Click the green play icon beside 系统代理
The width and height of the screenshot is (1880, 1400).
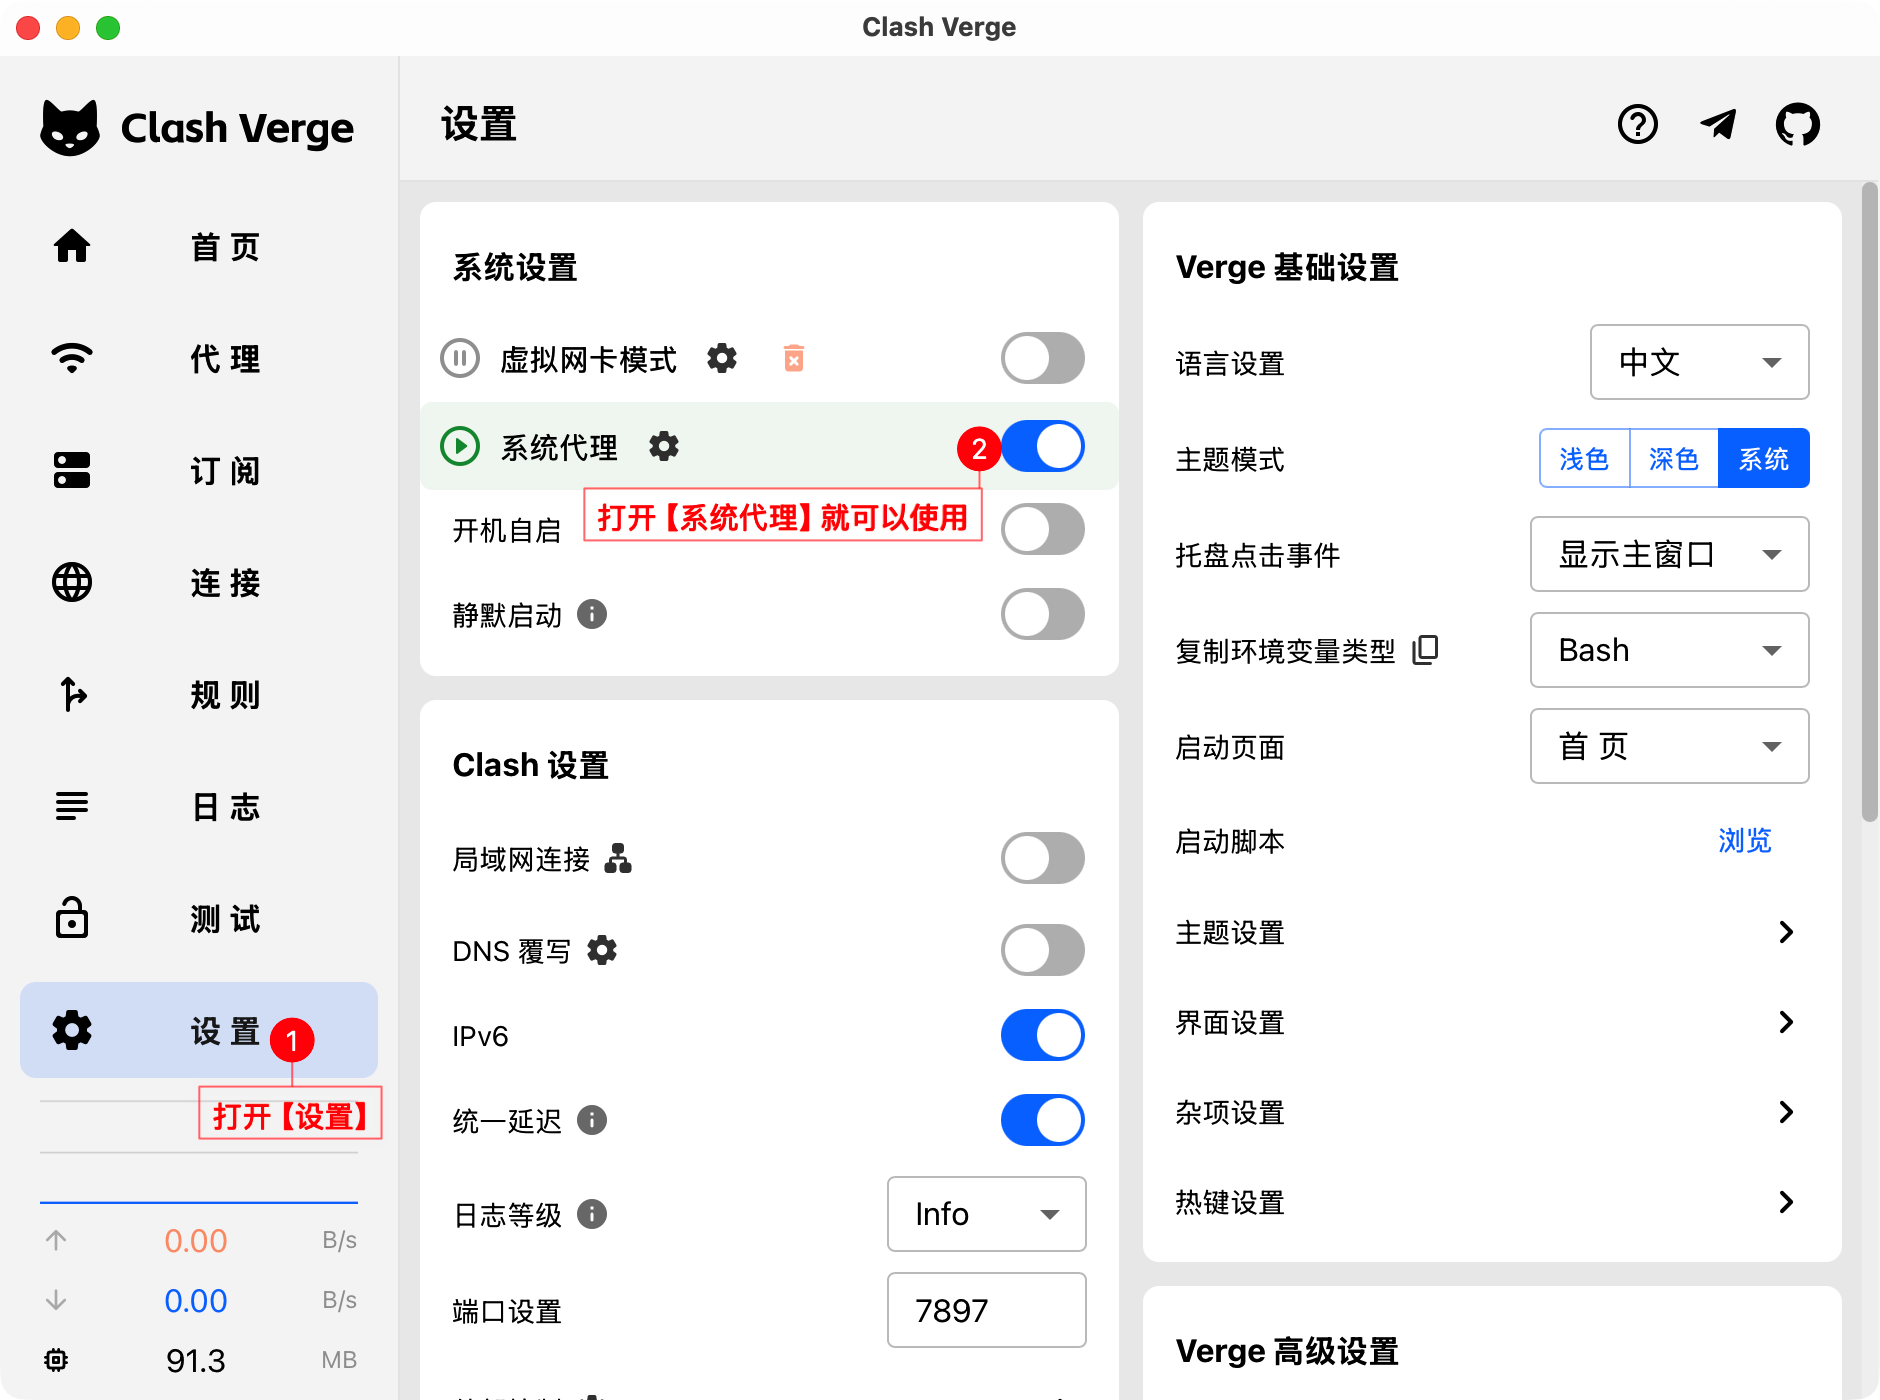pos(460,446)
